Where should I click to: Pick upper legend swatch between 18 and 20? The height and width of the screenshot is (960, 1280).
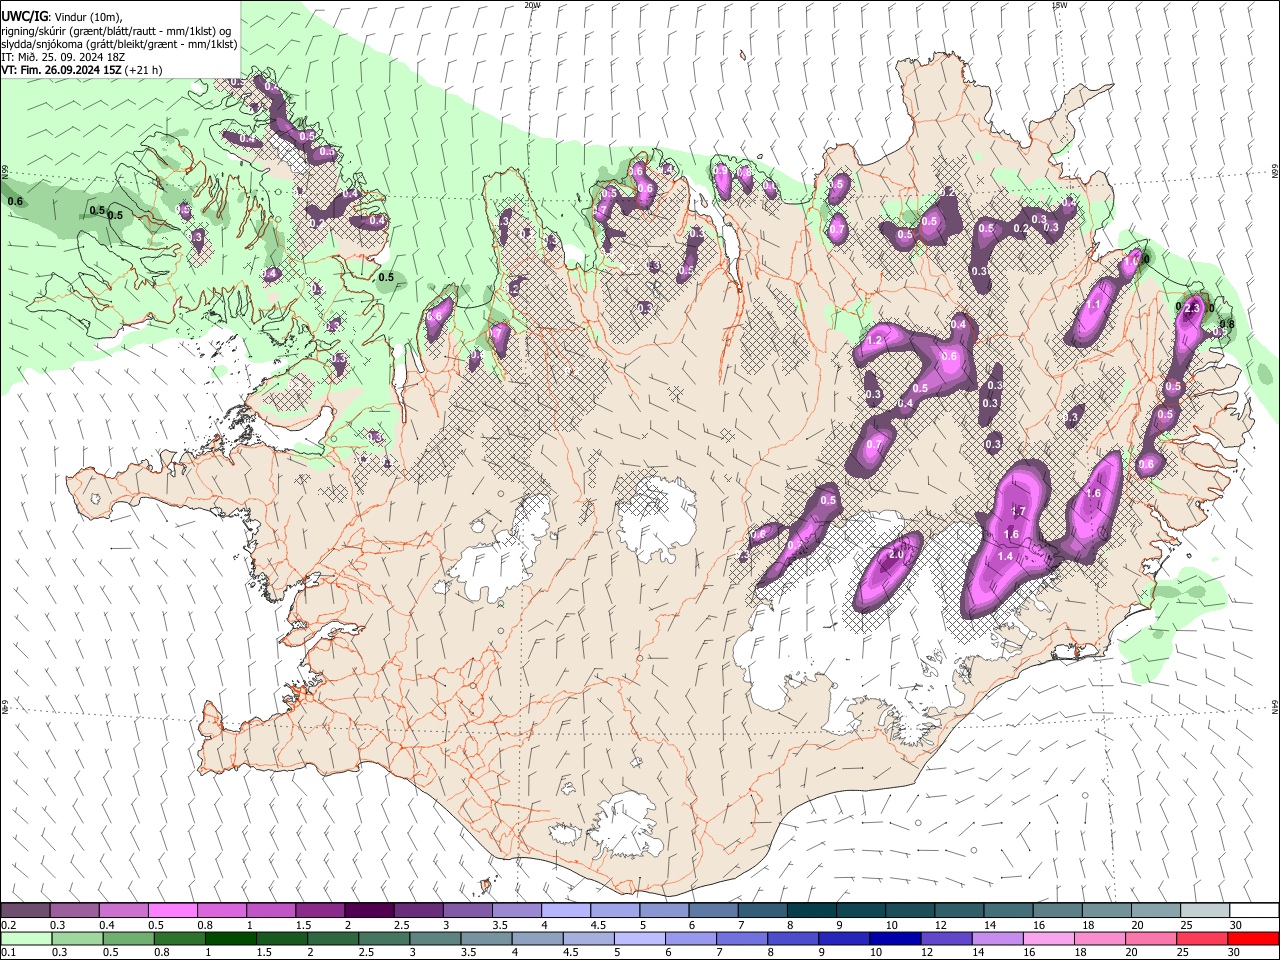(x=1105, y=911)
